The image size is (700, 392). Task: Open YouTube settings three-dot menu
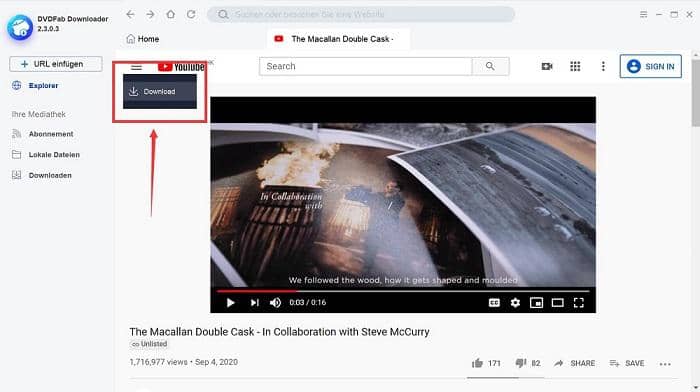pyautogui.click(x=603, y=66)
